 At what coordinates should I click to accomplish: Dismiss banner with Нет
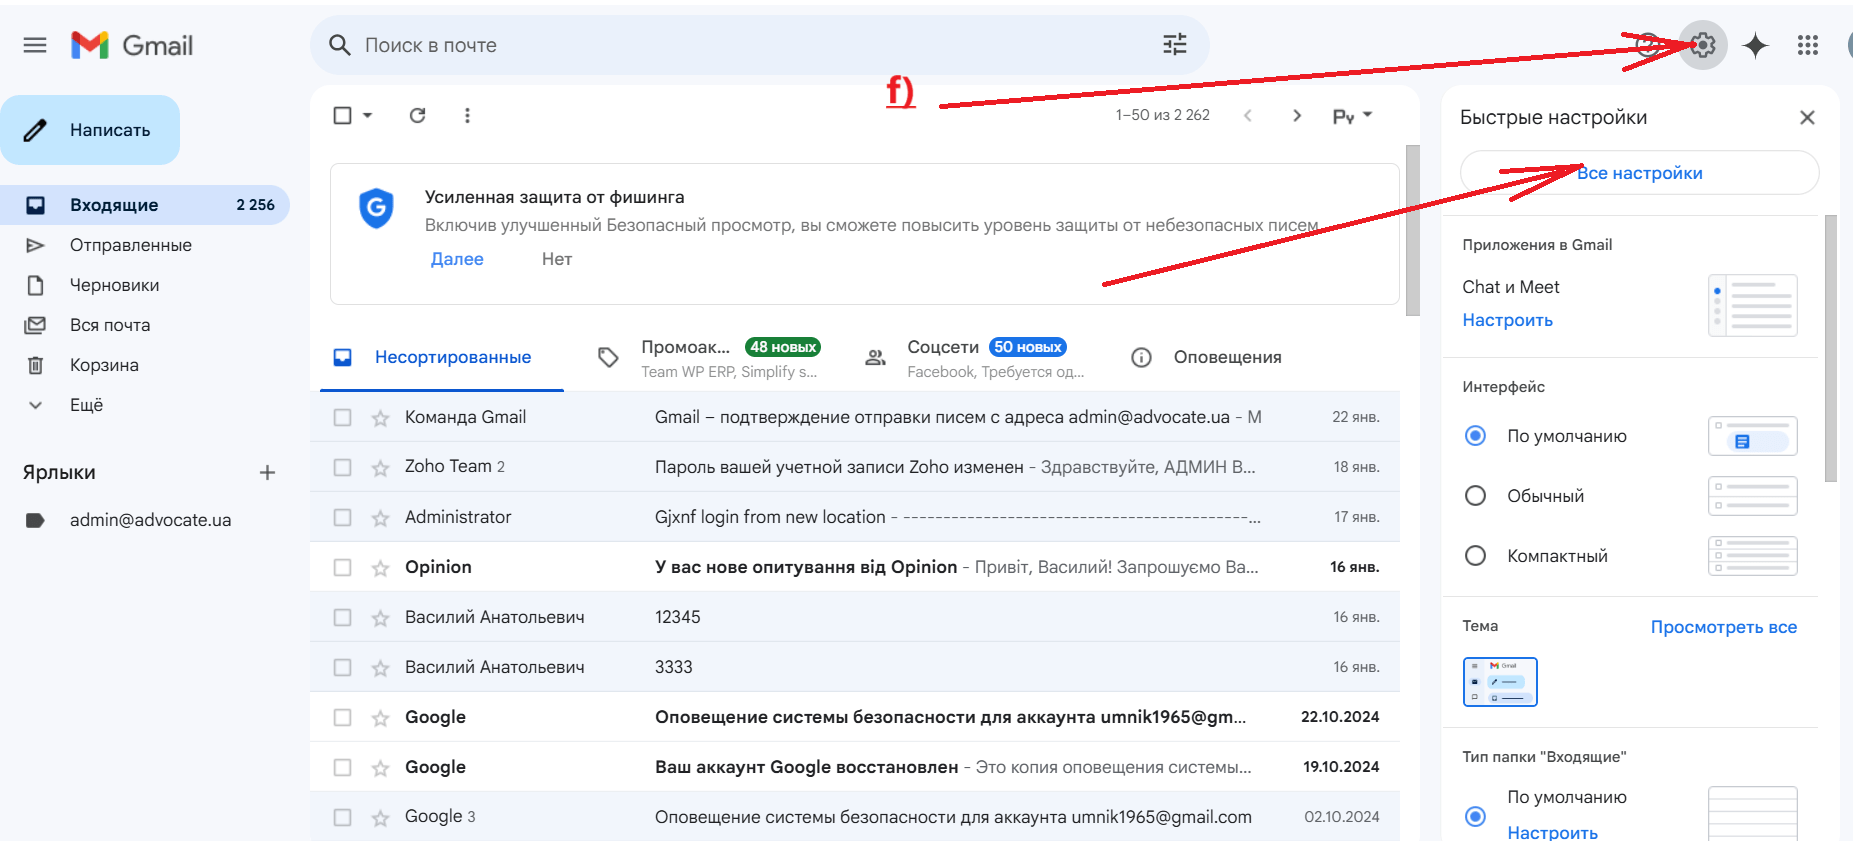(557, 259)
